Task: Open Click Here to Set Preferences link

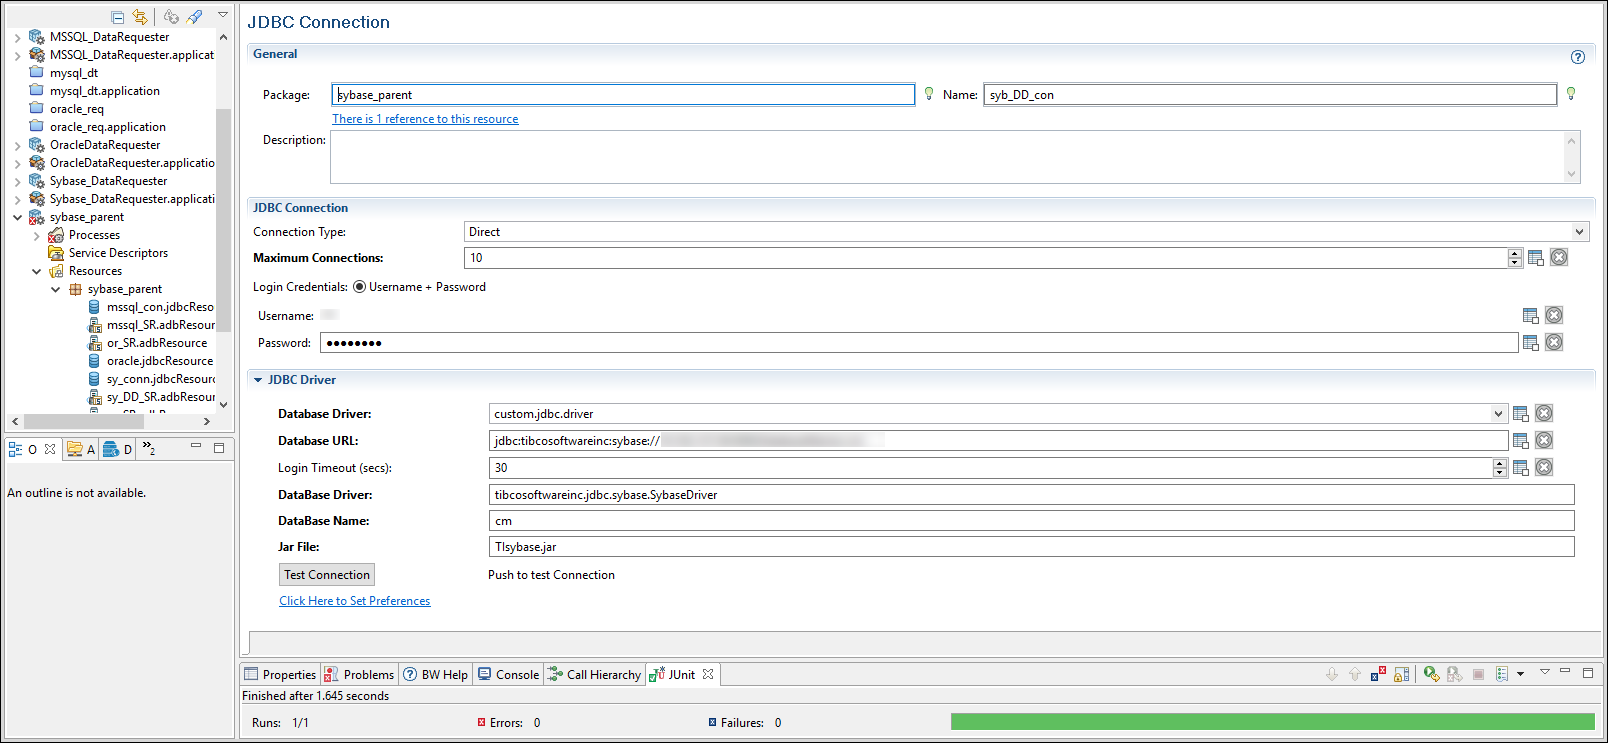Action: tap(354, 601)
